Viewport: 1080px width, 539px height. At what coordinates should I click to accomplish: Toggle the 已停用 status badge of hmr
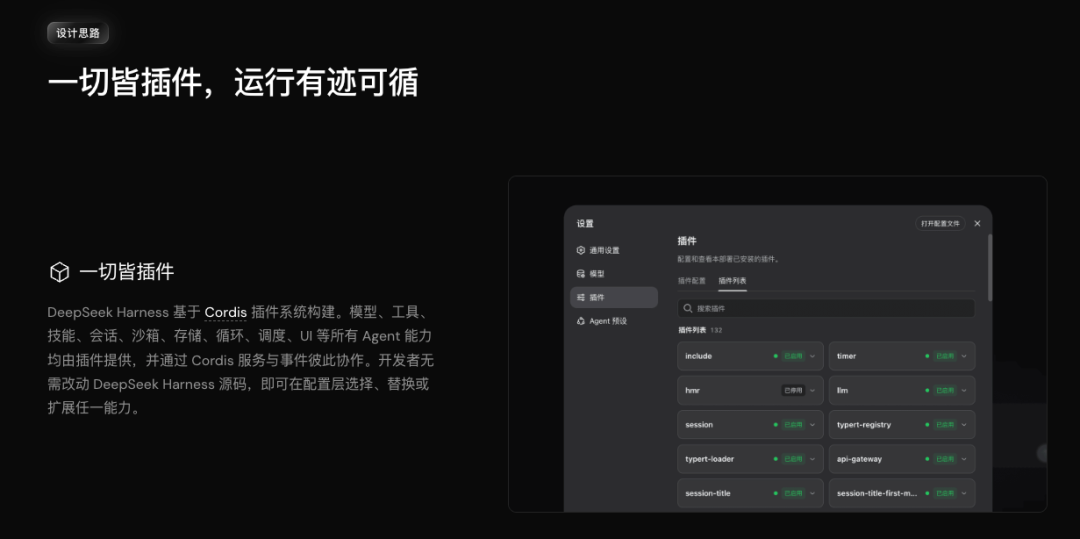(x=793, y=390)
